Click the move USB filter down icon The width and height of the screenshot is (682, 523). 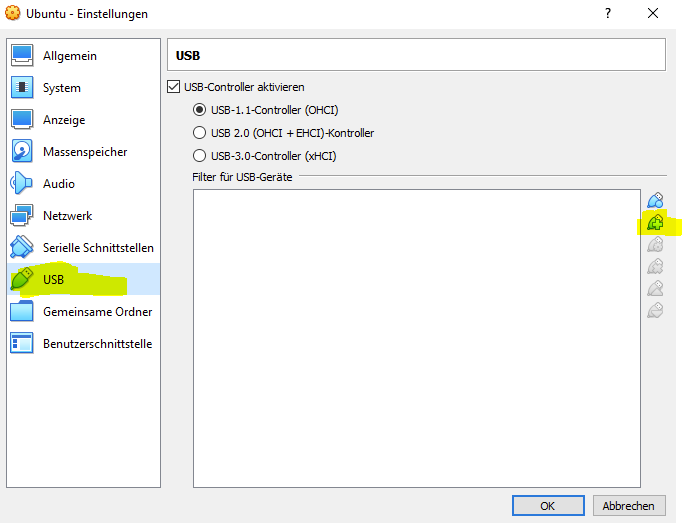point(655,310)
